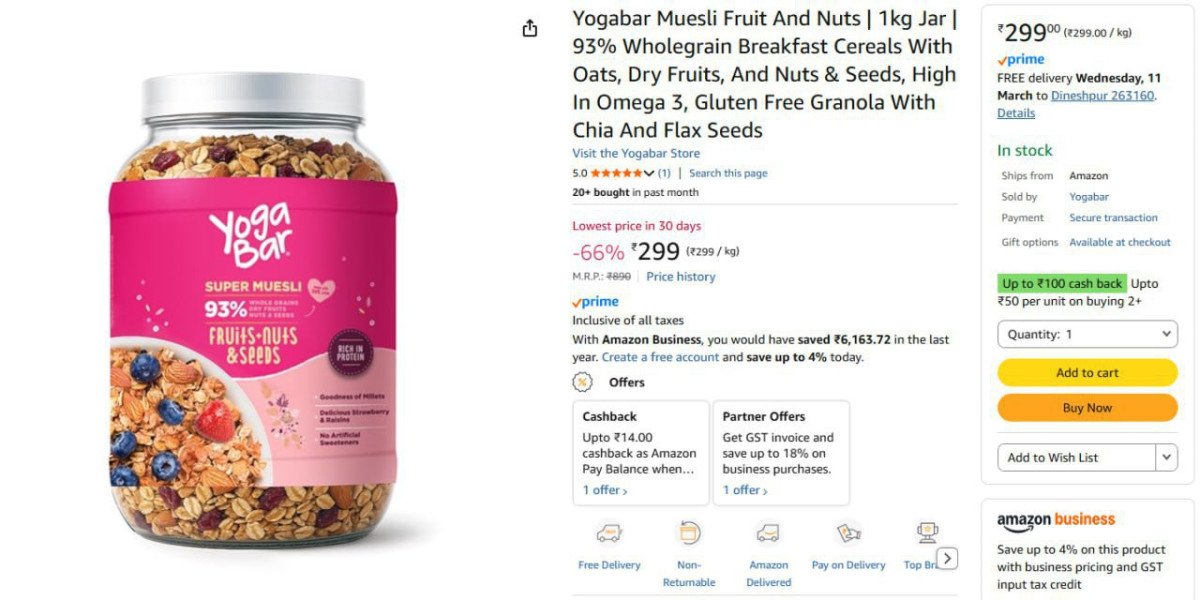Image resolution: width=1200 pixels, height=600 pixels.
Task: Click the Non-Returnable box icon
Action: [x=689, y=533]
